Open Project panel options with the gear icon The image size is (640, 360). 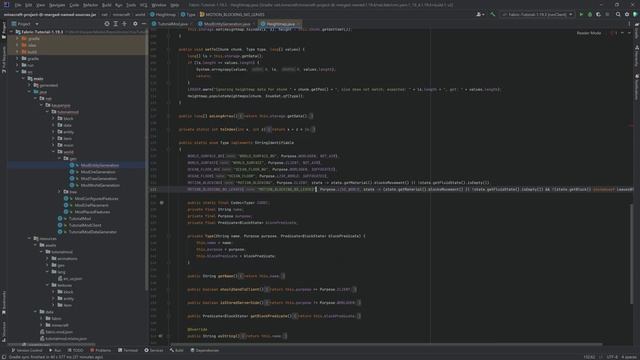[x=135, y=24]
